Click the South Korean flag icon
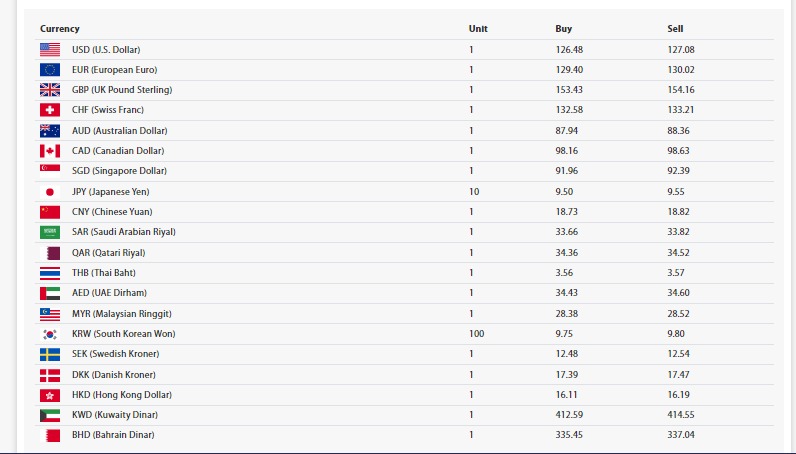The height and width of the screenshot is (454, 796). (50, 334)
